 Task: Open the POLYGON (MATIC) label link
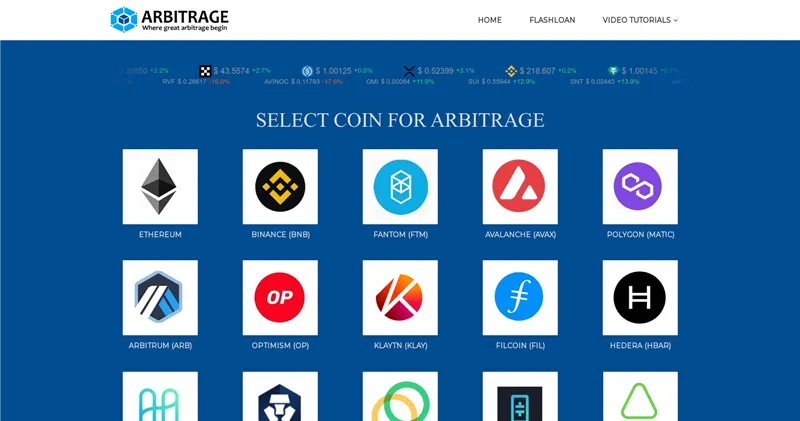(640, 235)
